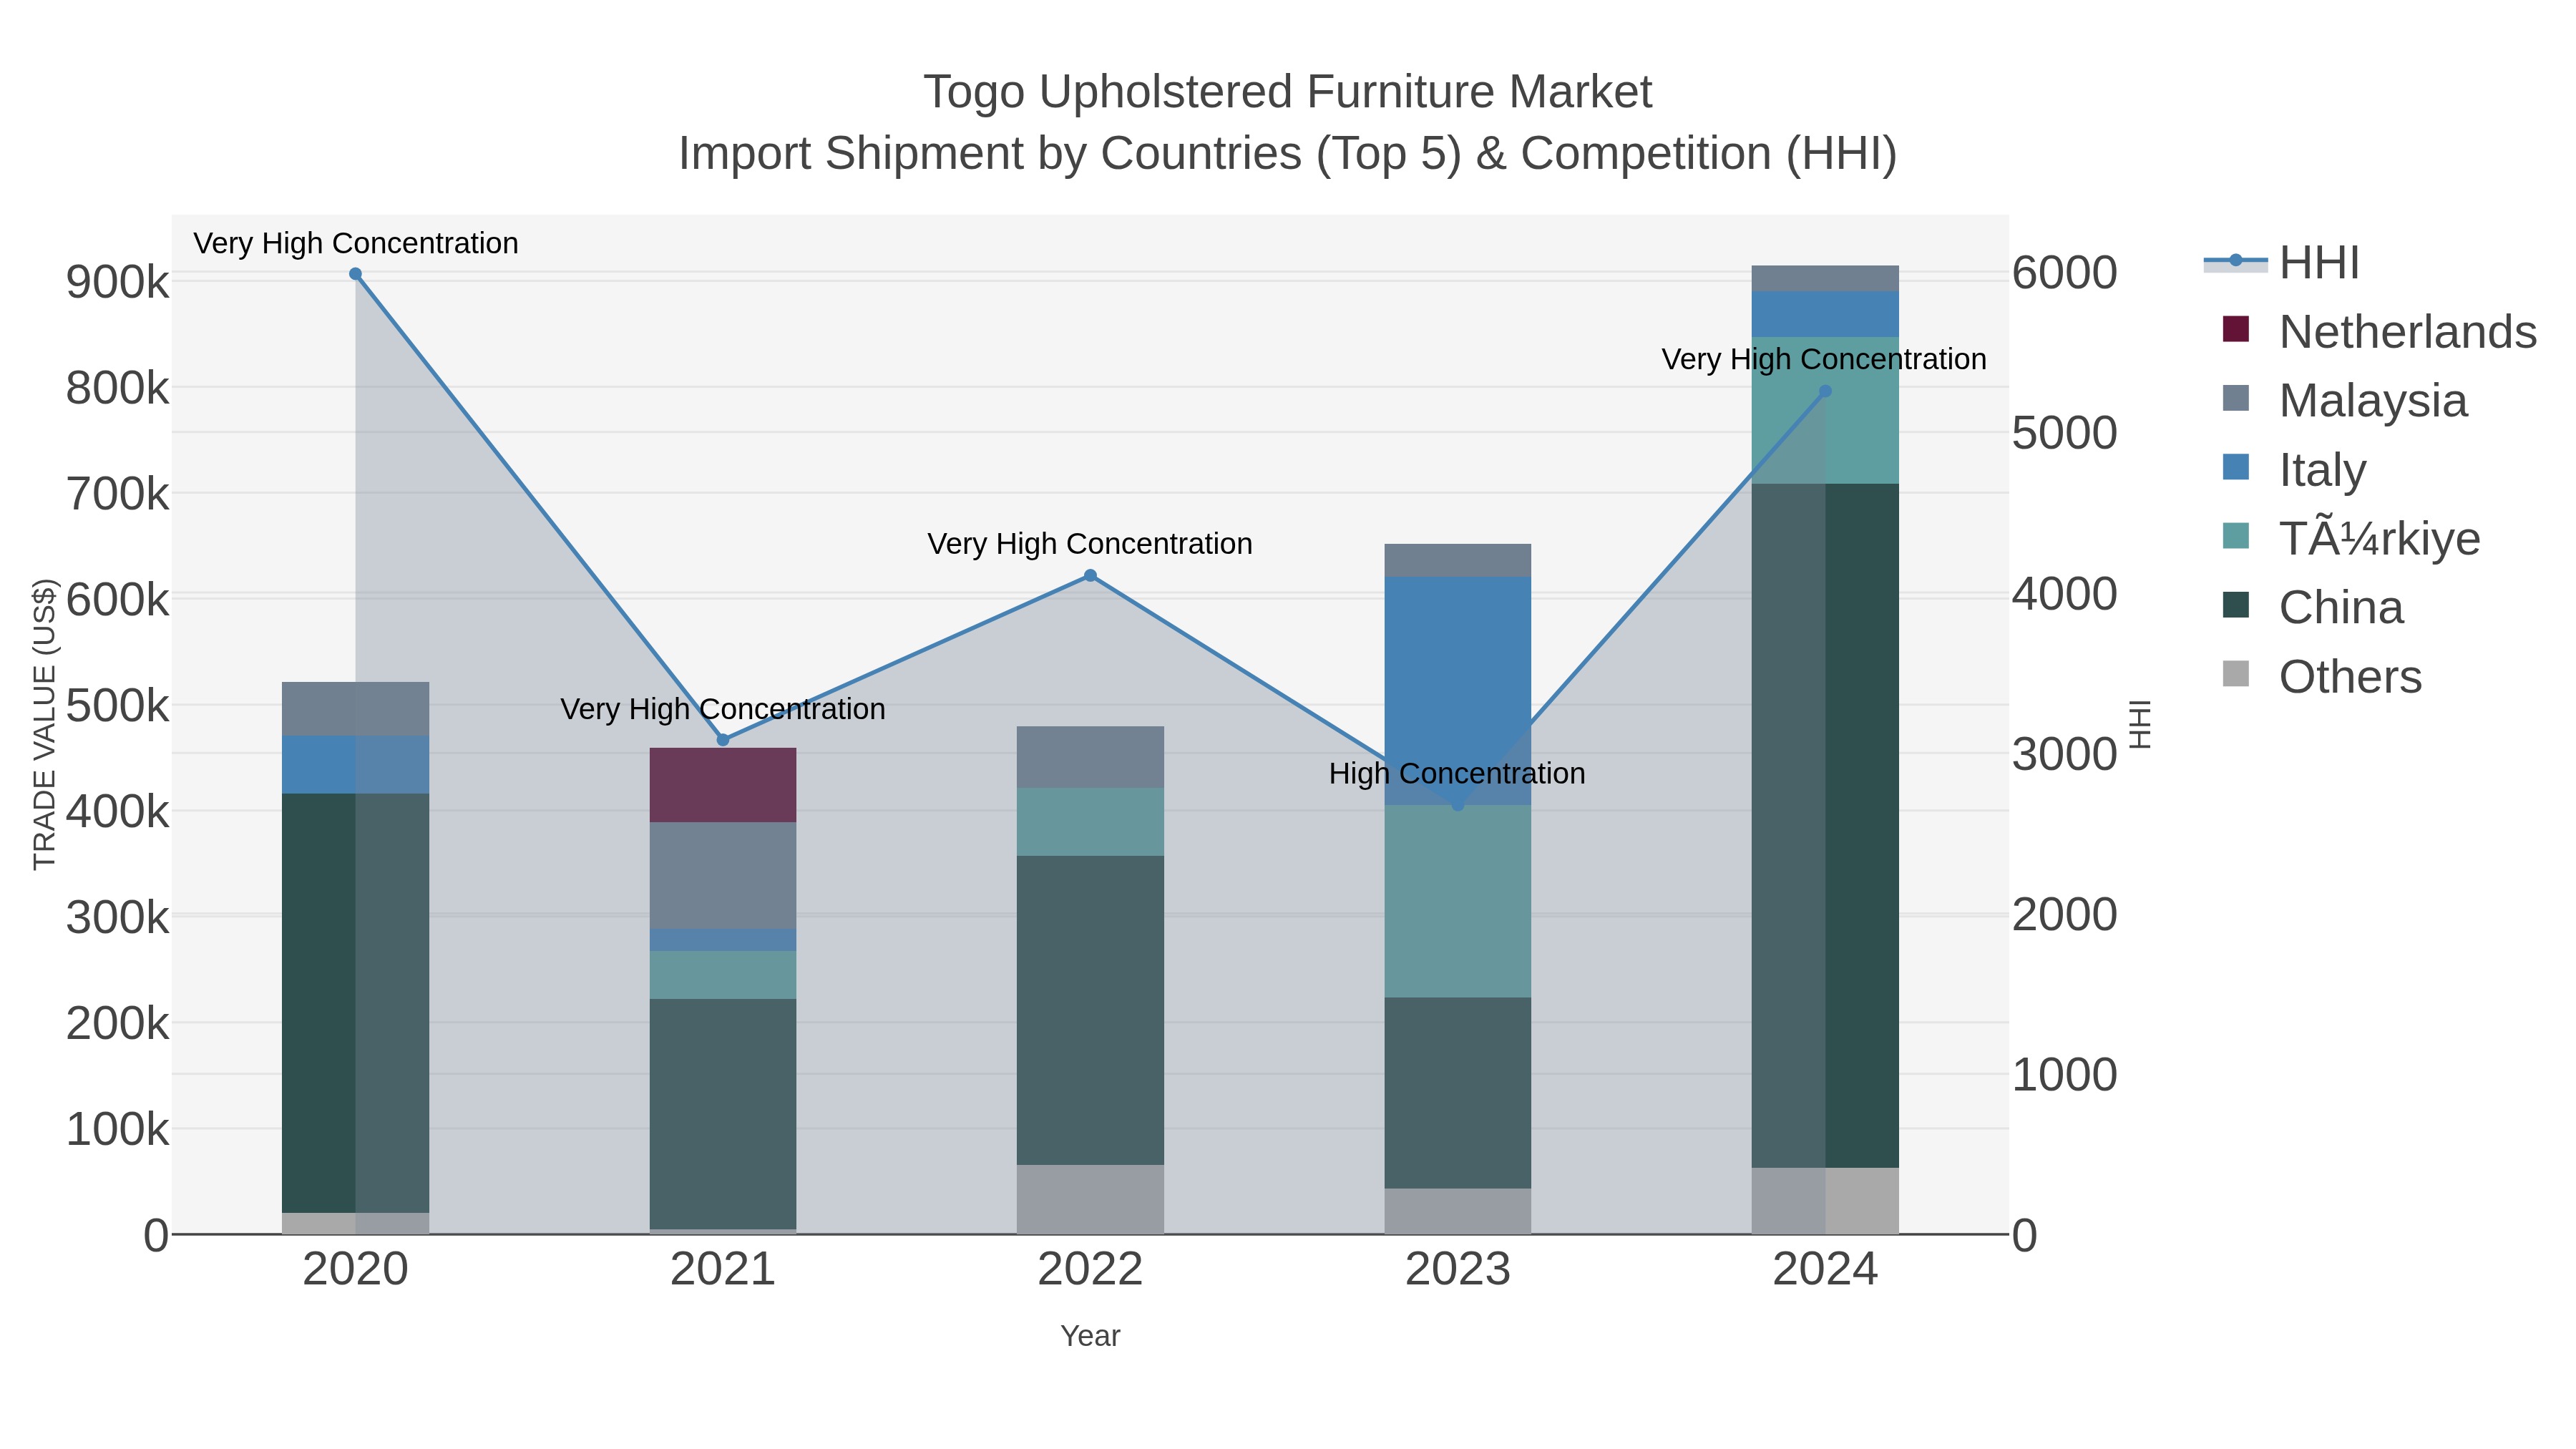
Task: Click the 6000 HHI axis tick label
Action: click(x=2064, y=273)
